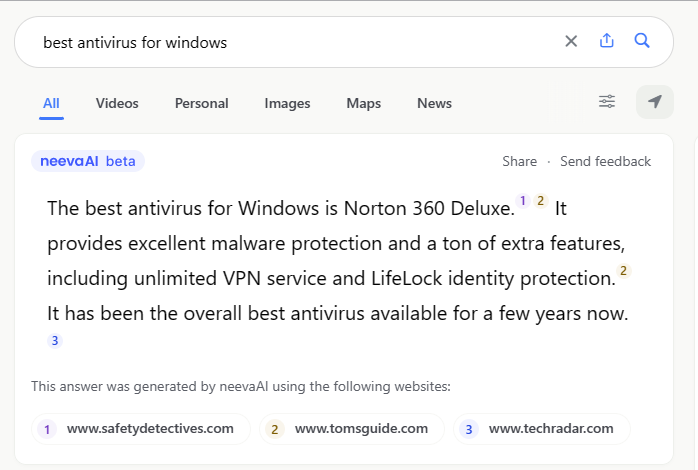Click citation 2 after Norton 360 Deluxe
The width and height of the screenshot is (698, 470).
tap(540, 201)
